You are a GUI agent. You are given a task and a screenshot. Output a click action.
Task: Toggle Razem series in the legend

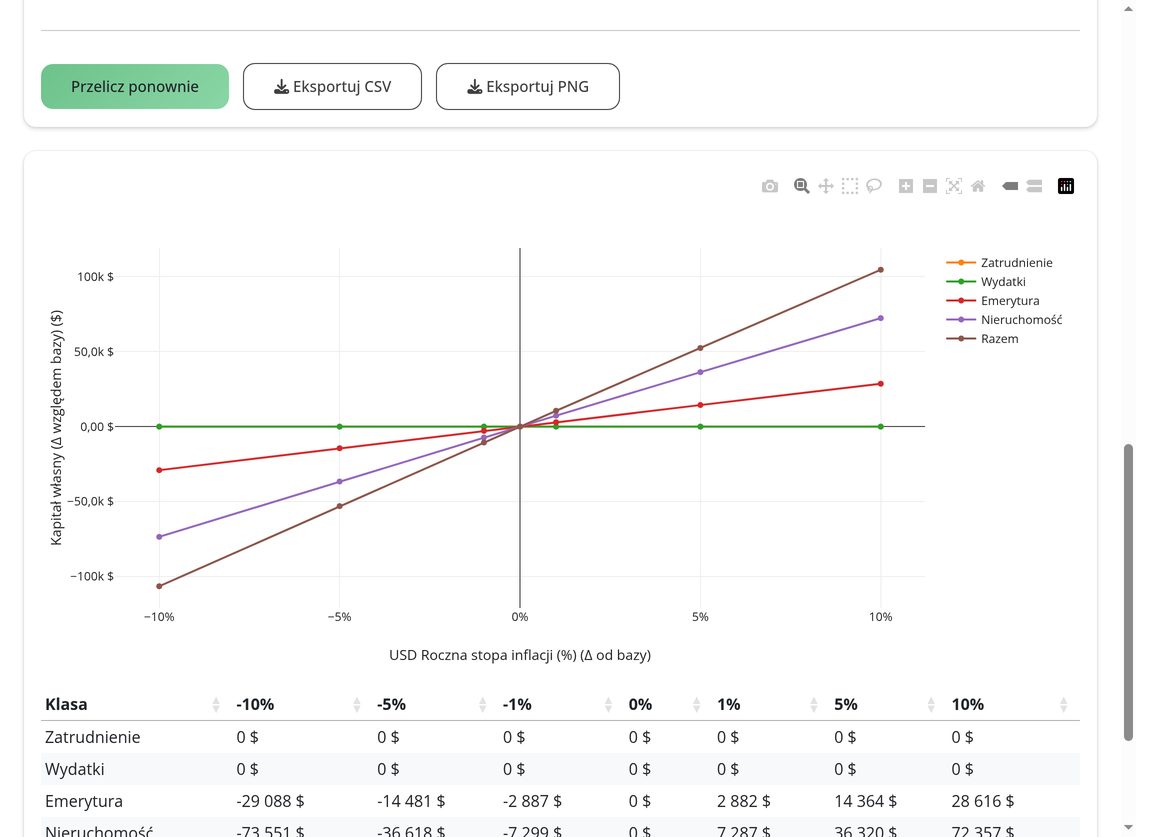[x=982, y=339]
